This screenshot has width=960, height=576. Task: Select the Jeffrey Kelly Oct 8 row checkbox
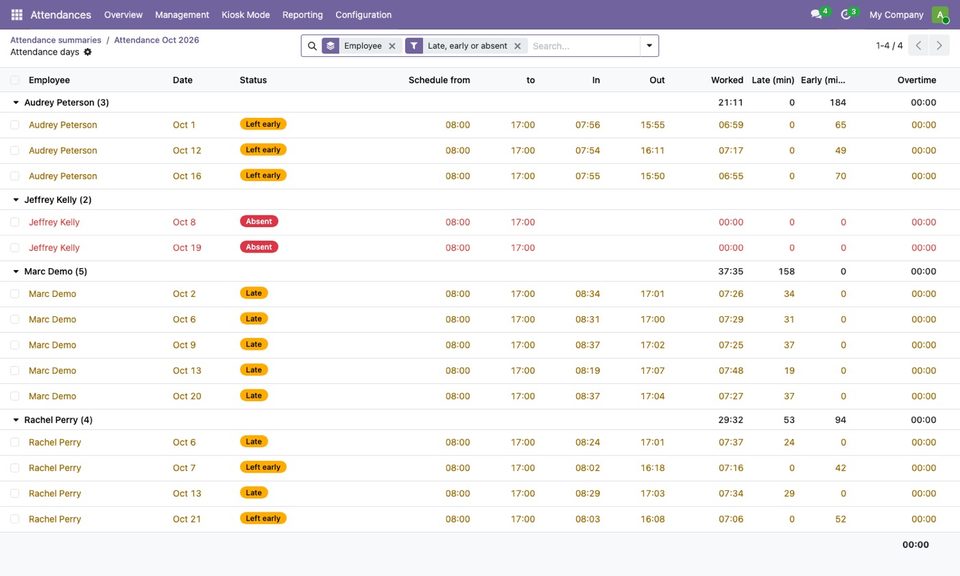(x=15, y=222)
